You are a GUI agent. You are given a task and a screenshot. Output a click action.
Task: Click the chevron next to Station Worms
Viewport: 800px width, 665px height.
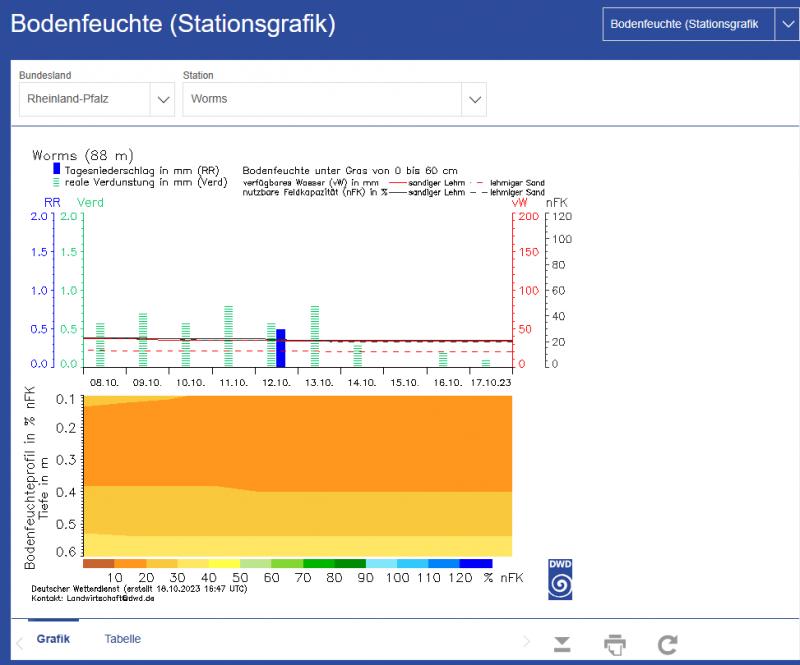(x=473, y=99)
